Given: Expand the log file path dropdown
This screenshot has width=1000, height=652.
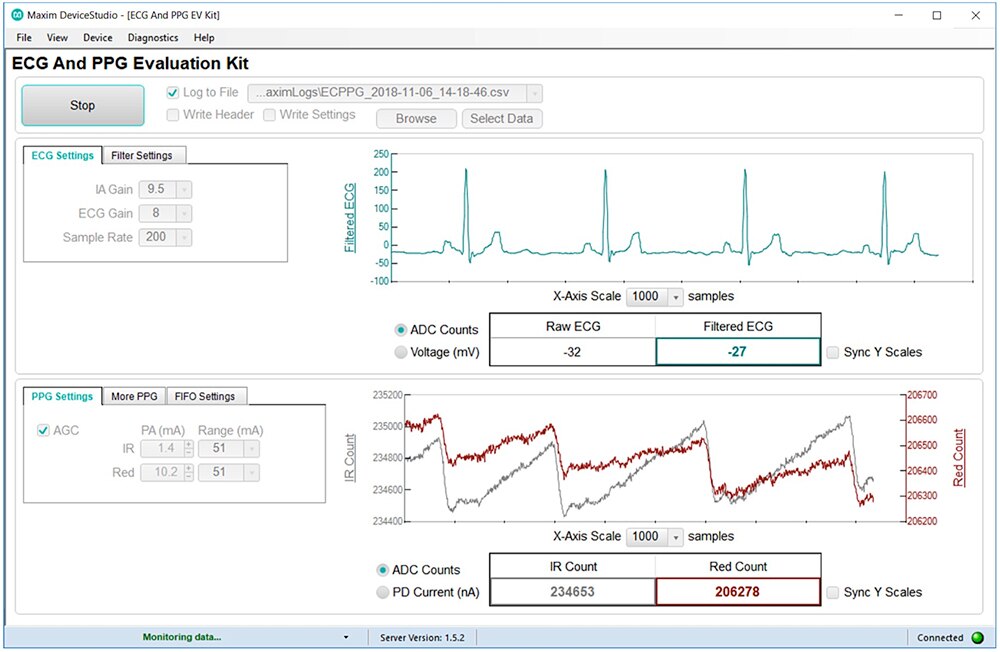Looking at the screenshot, I should click(534, 93).
